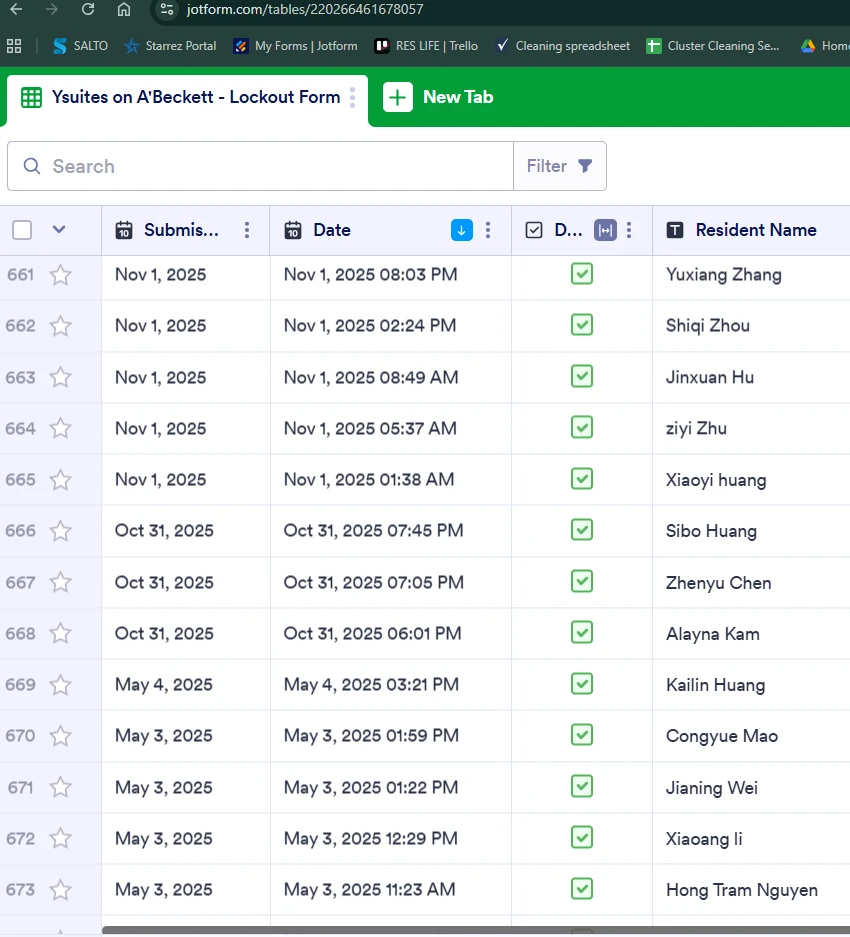Open the SALTO bookmark
This screenshot has width=850, height=937.
tap(81, 46)
